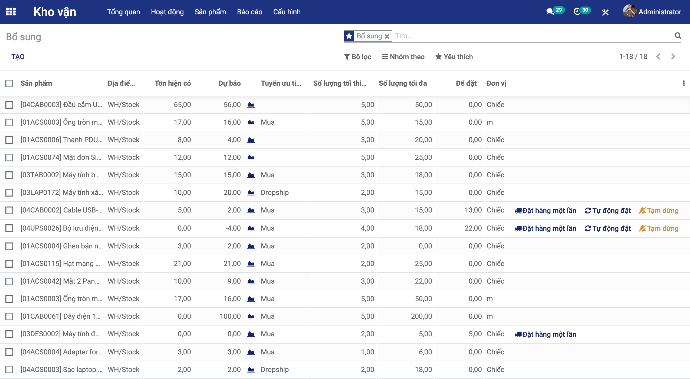690x379 pixels.
Task: Click Đặt hàng một lần for 04CAB0002
Action: click(x=546, y=210)
